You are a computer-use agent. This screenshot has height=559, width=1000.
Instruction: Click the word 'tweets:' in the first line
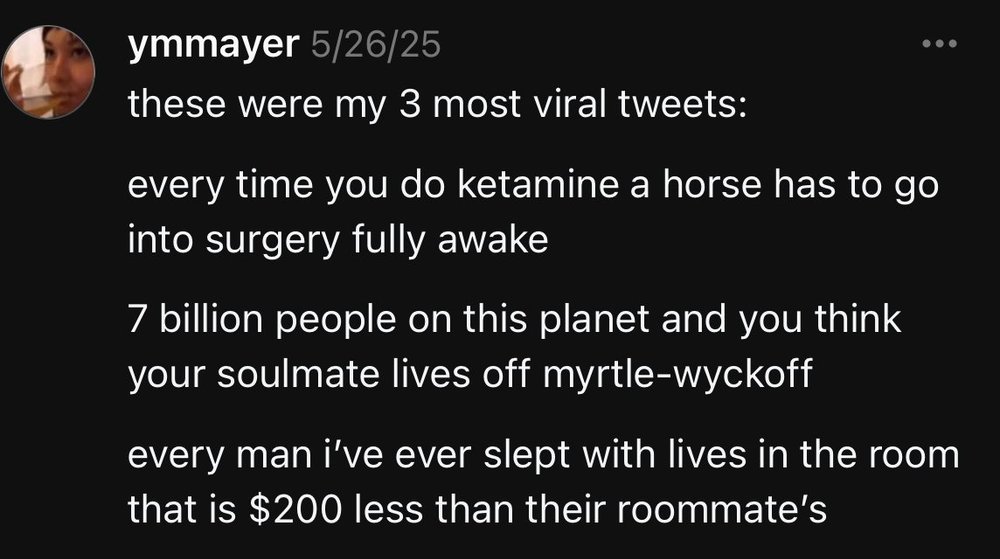coord(682,104)
